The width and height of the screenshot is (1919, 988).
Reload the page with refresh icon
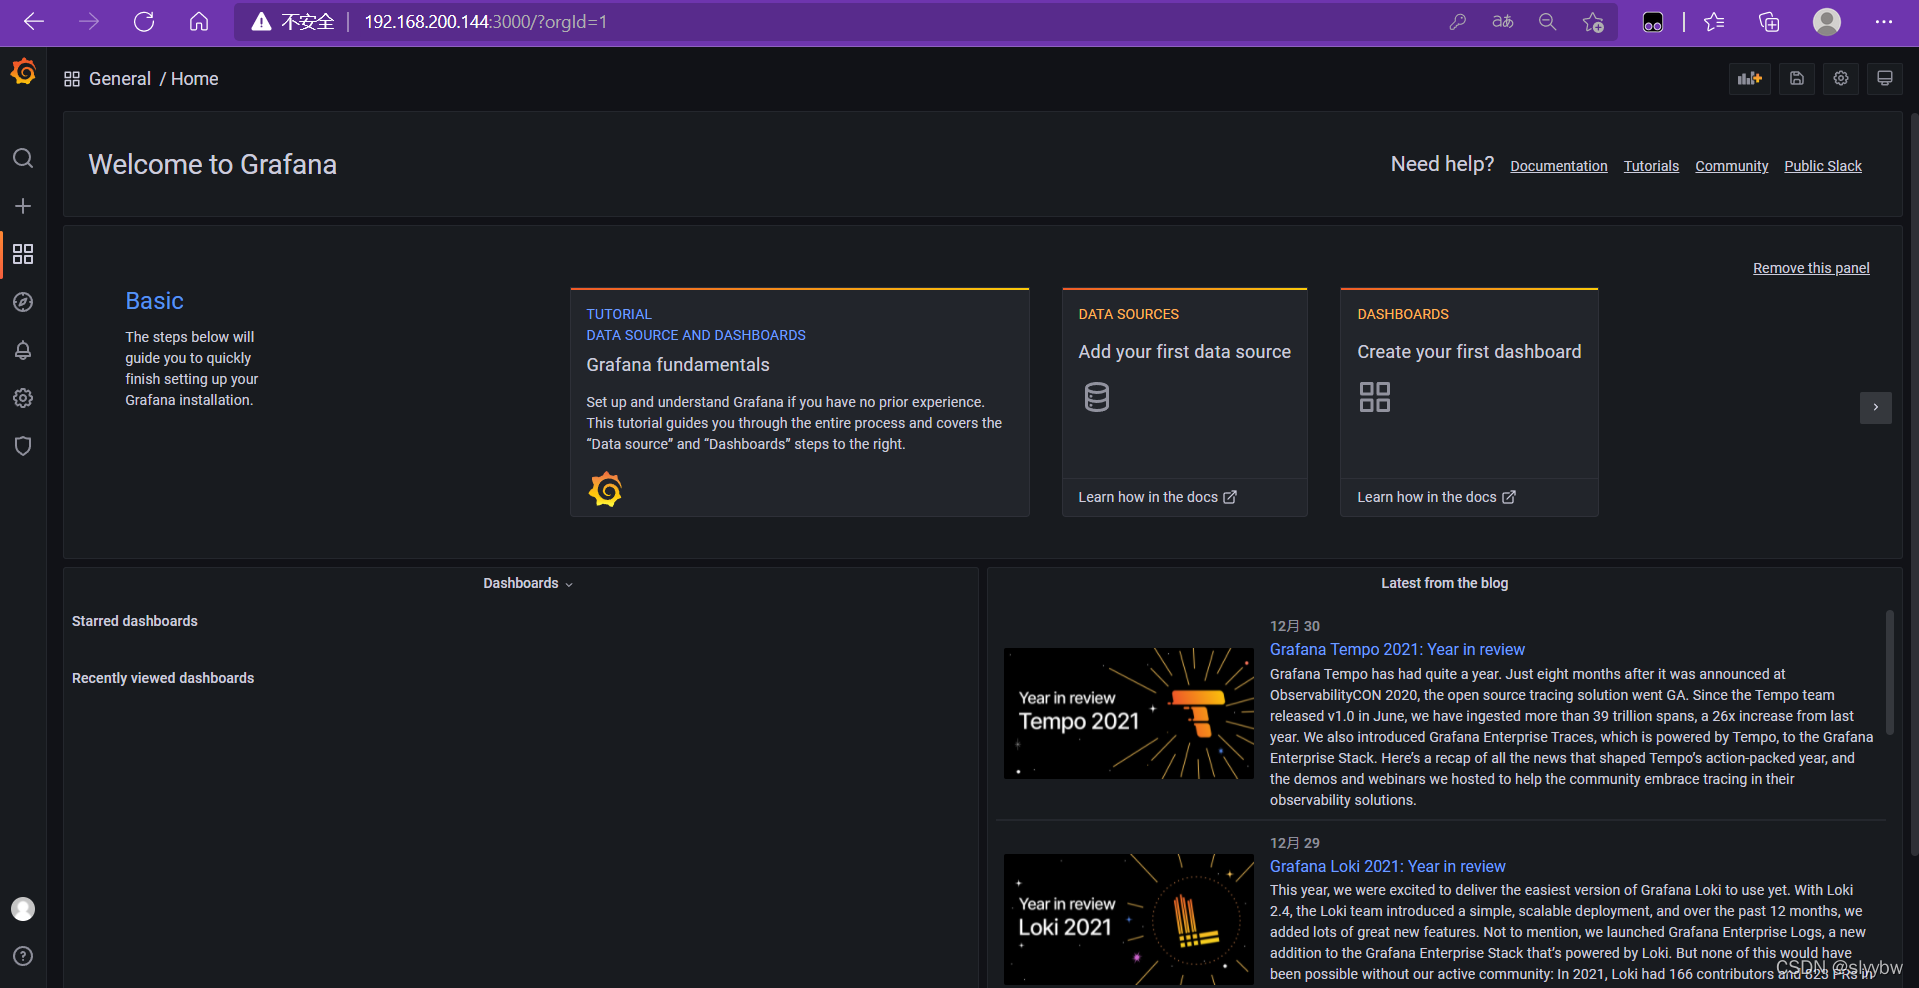click(144, 22)
